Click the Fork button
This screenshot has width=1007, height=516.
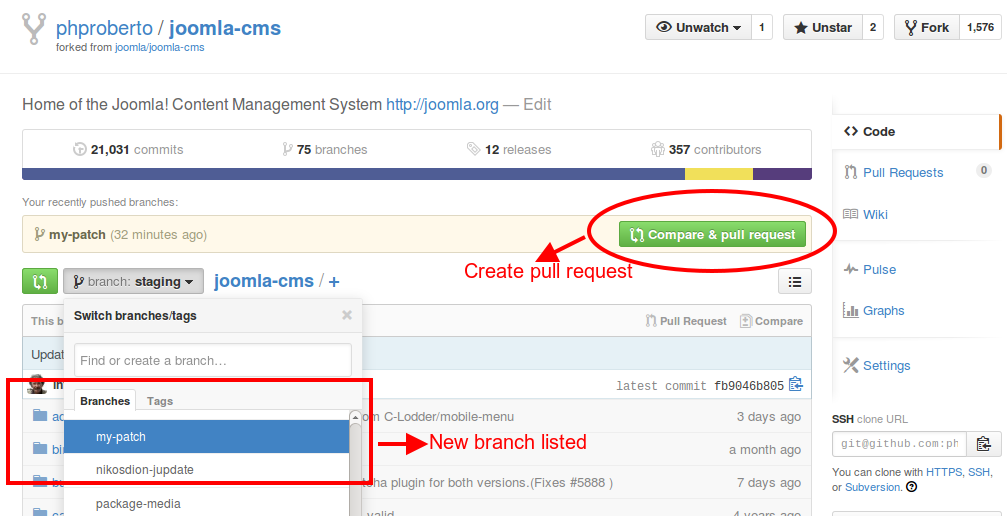(926, 28)
